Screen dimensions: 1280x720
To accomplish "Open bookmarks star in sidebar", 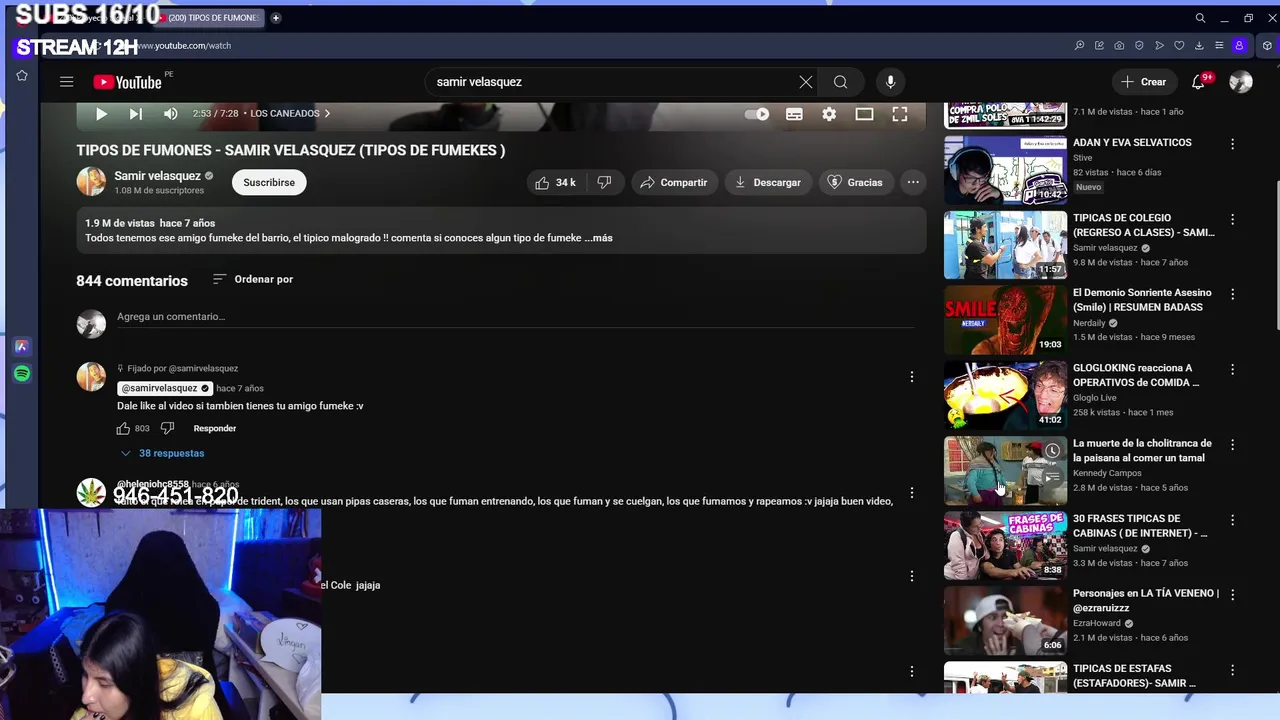I will [x=22, y=76].
